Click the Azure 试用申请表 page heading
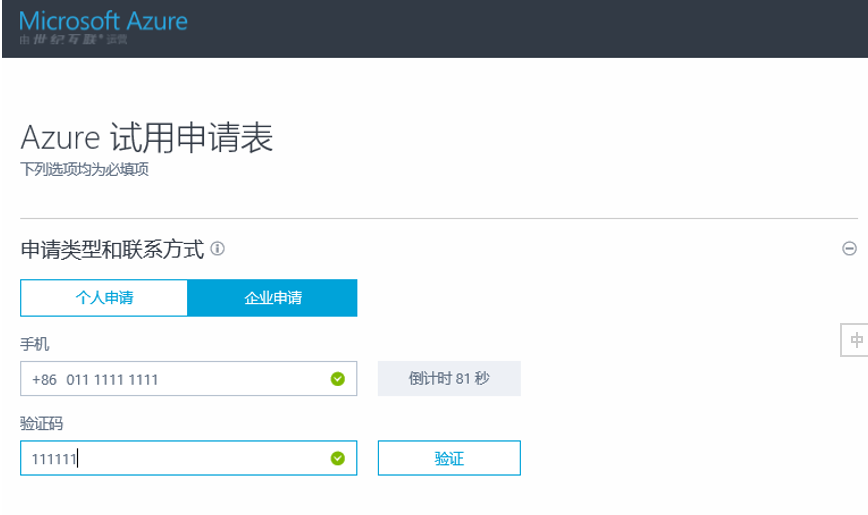The height and width of the screenshot is (515, 868). point(146,139)
